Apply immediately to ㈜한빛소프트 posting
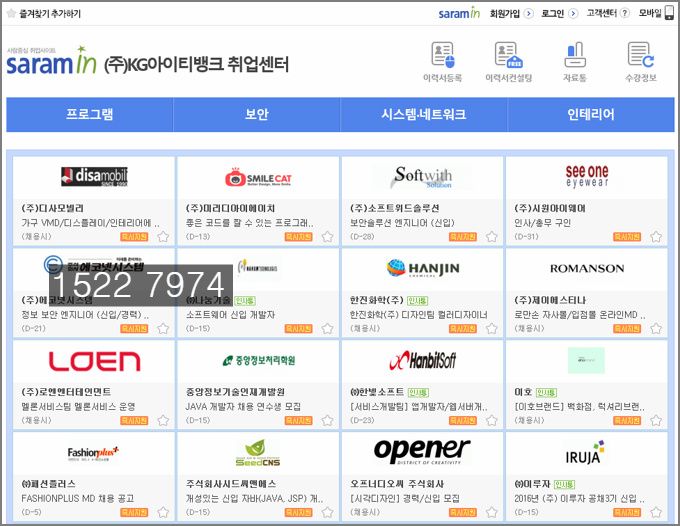 point(463,421)
